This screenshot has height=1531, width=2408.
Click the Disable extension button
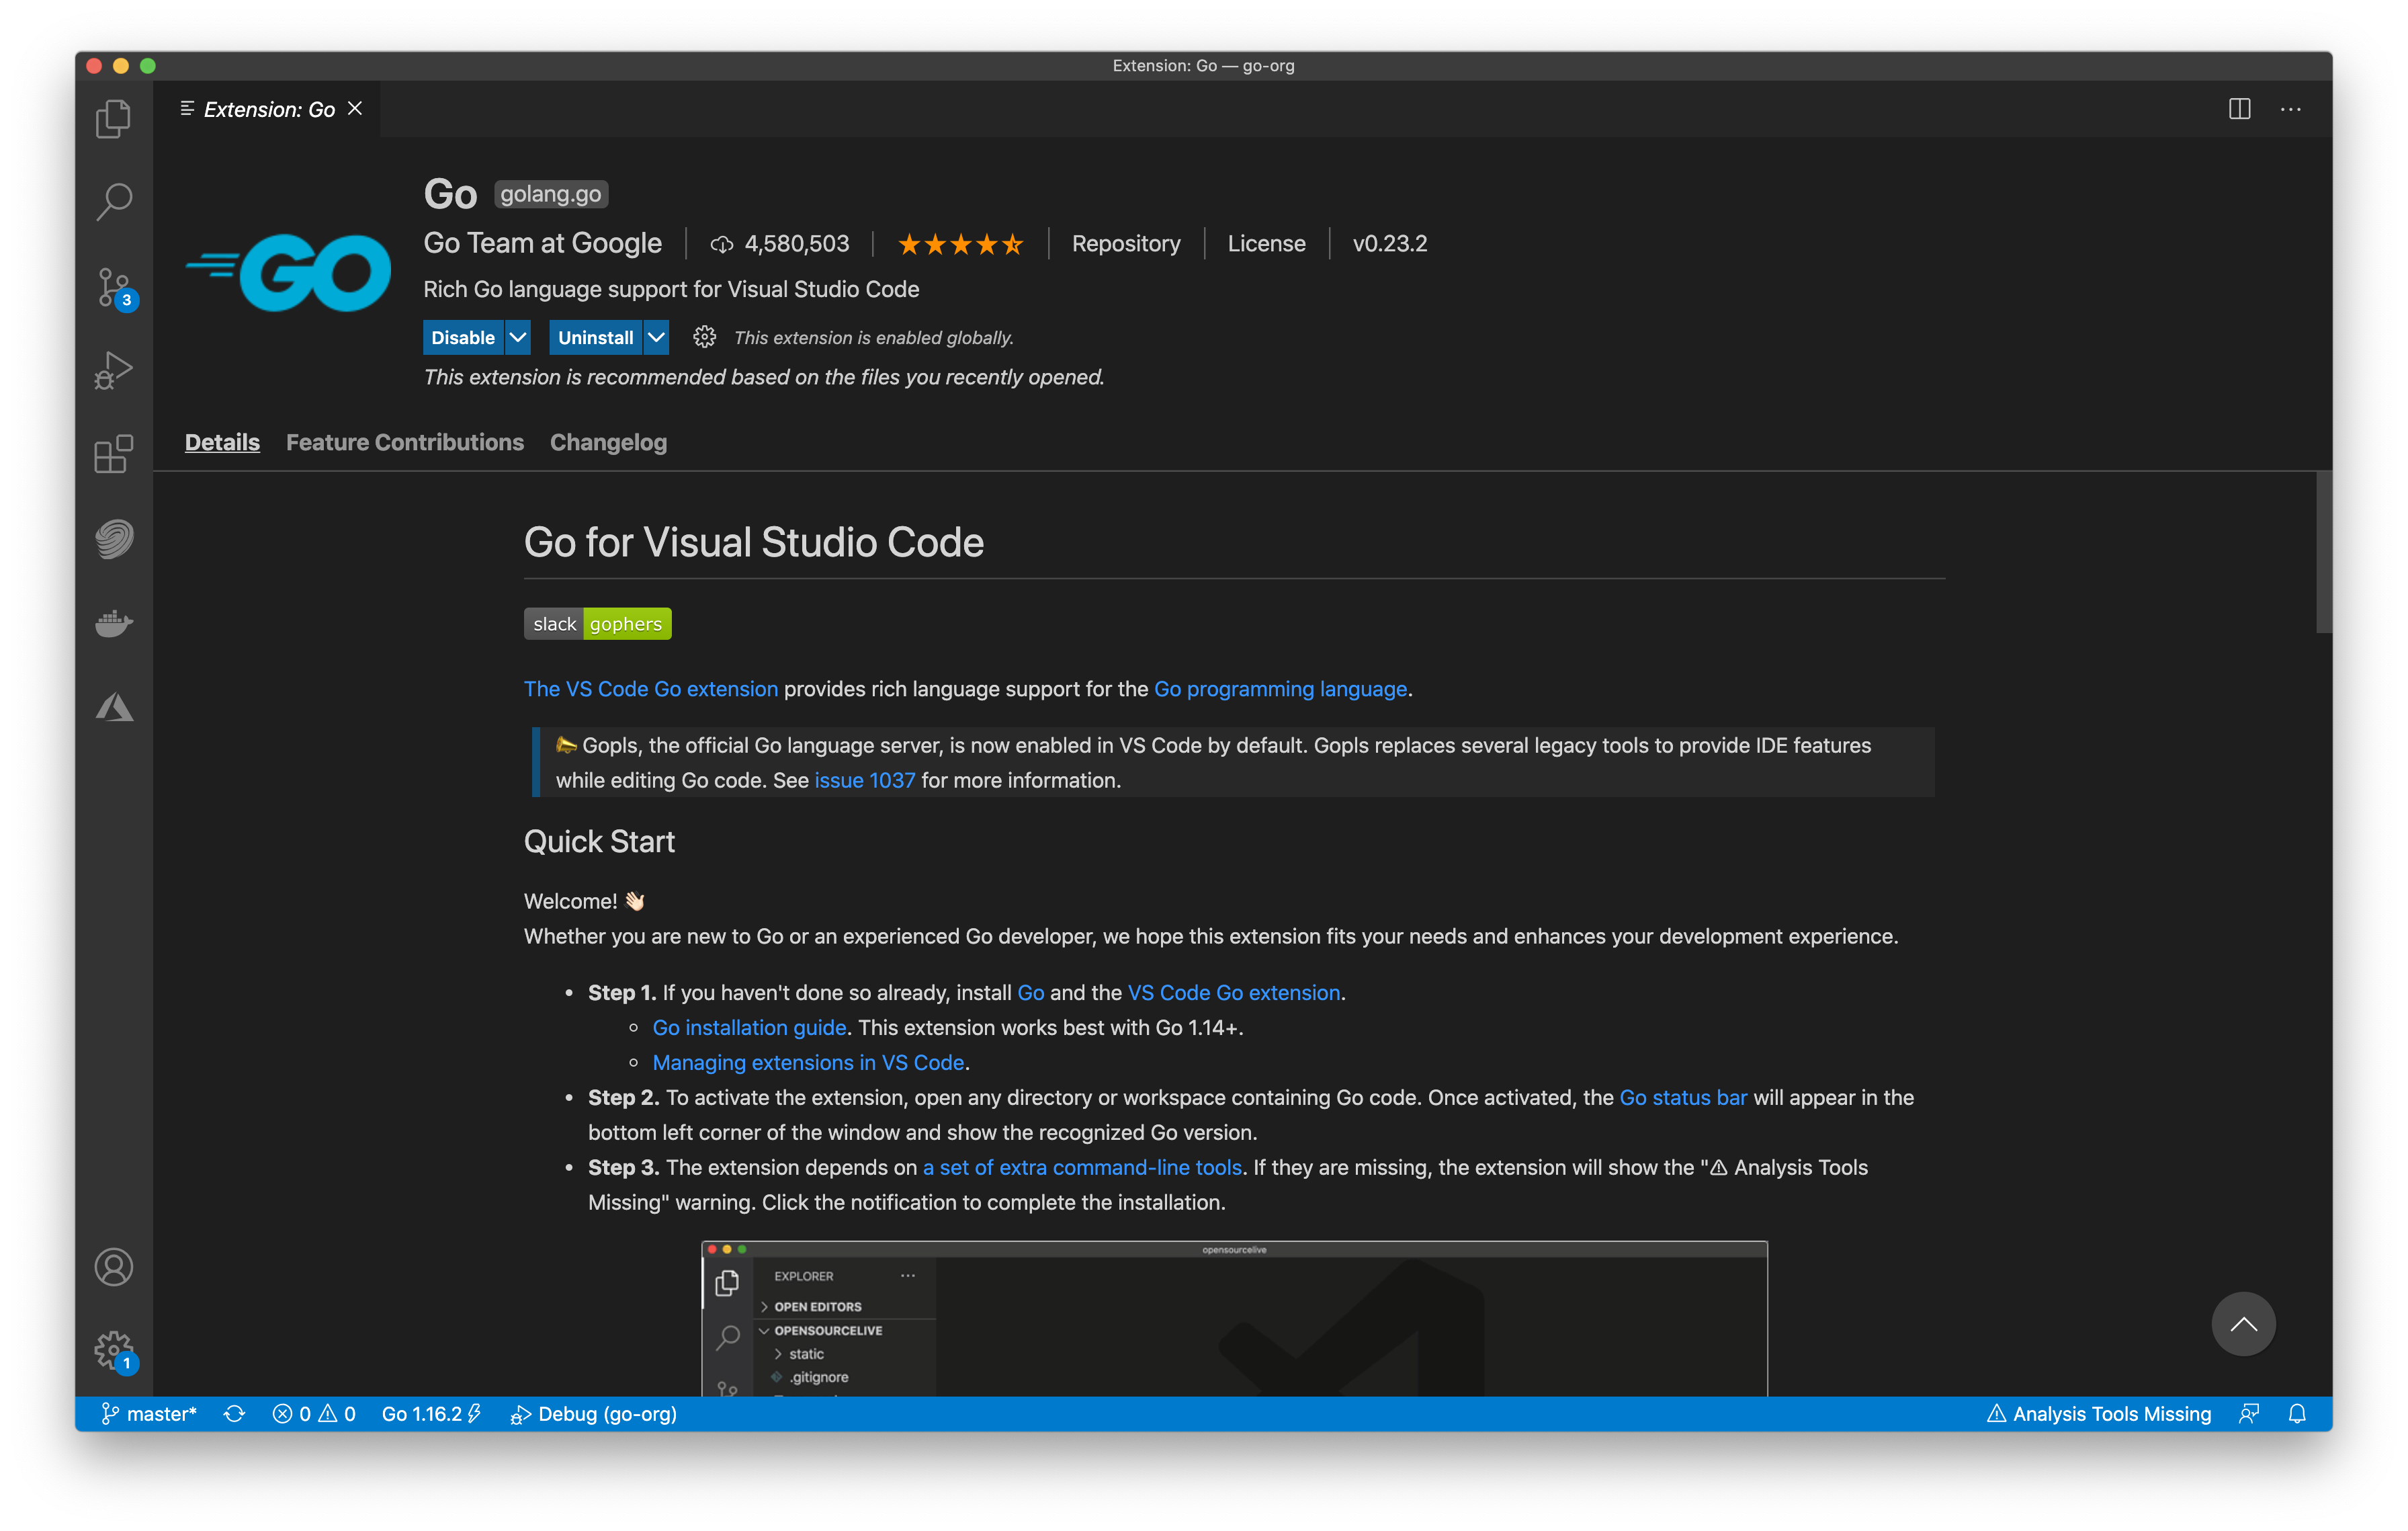coord(463,337)
